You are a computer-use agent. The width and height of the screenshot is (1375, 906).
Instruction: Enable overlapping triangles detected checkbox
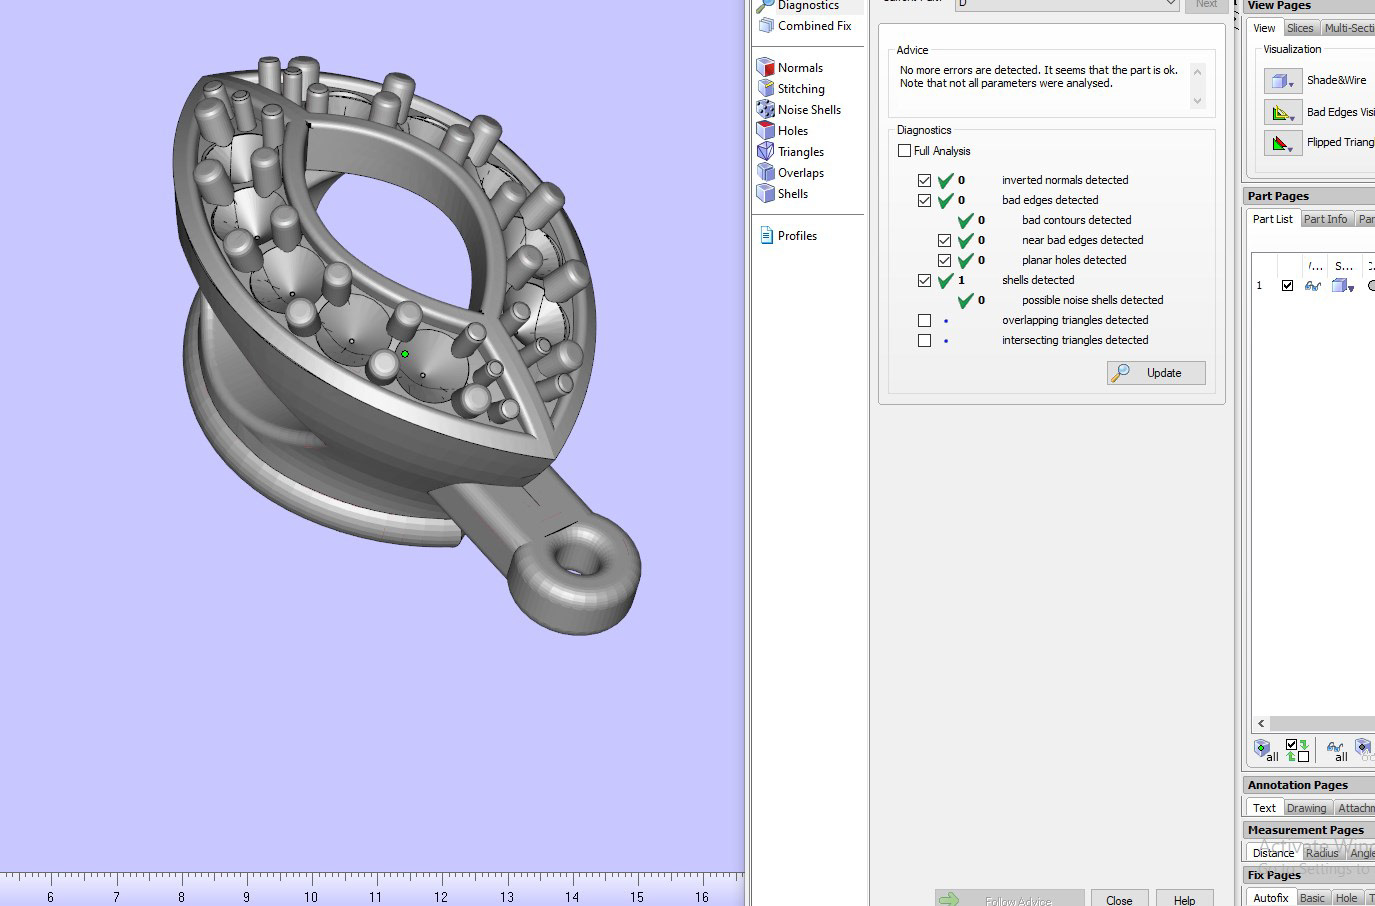click(x=924, y=321)
